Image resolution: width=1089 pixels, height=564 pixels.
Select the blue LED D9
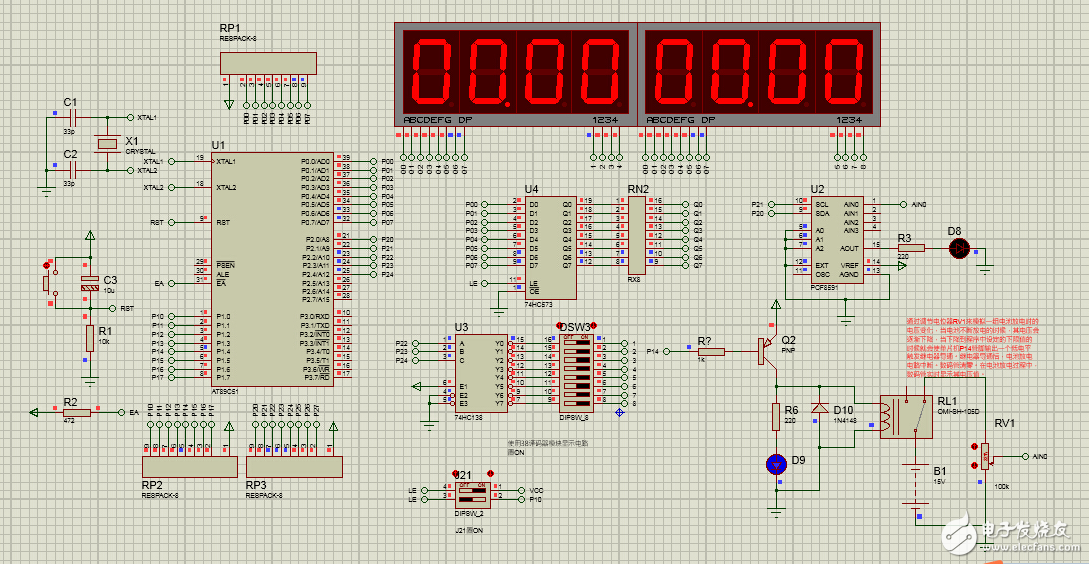coord(775,463)
